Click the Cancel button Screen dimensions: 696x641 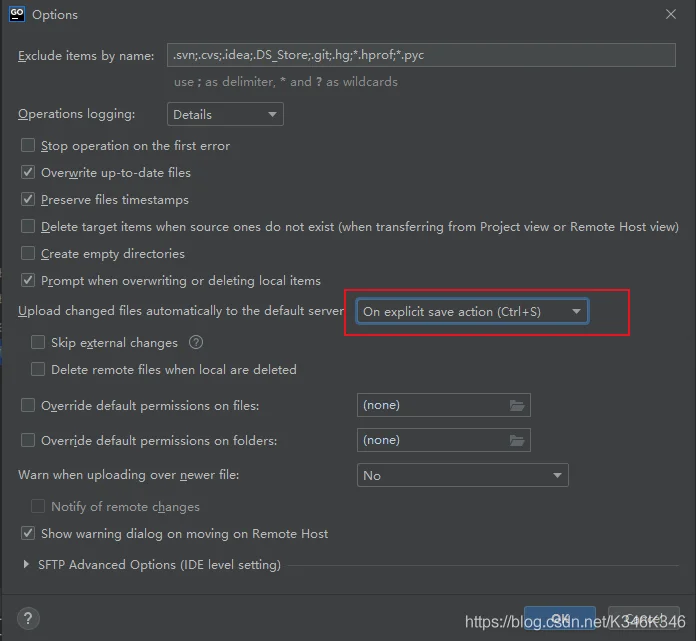(644, 619)
